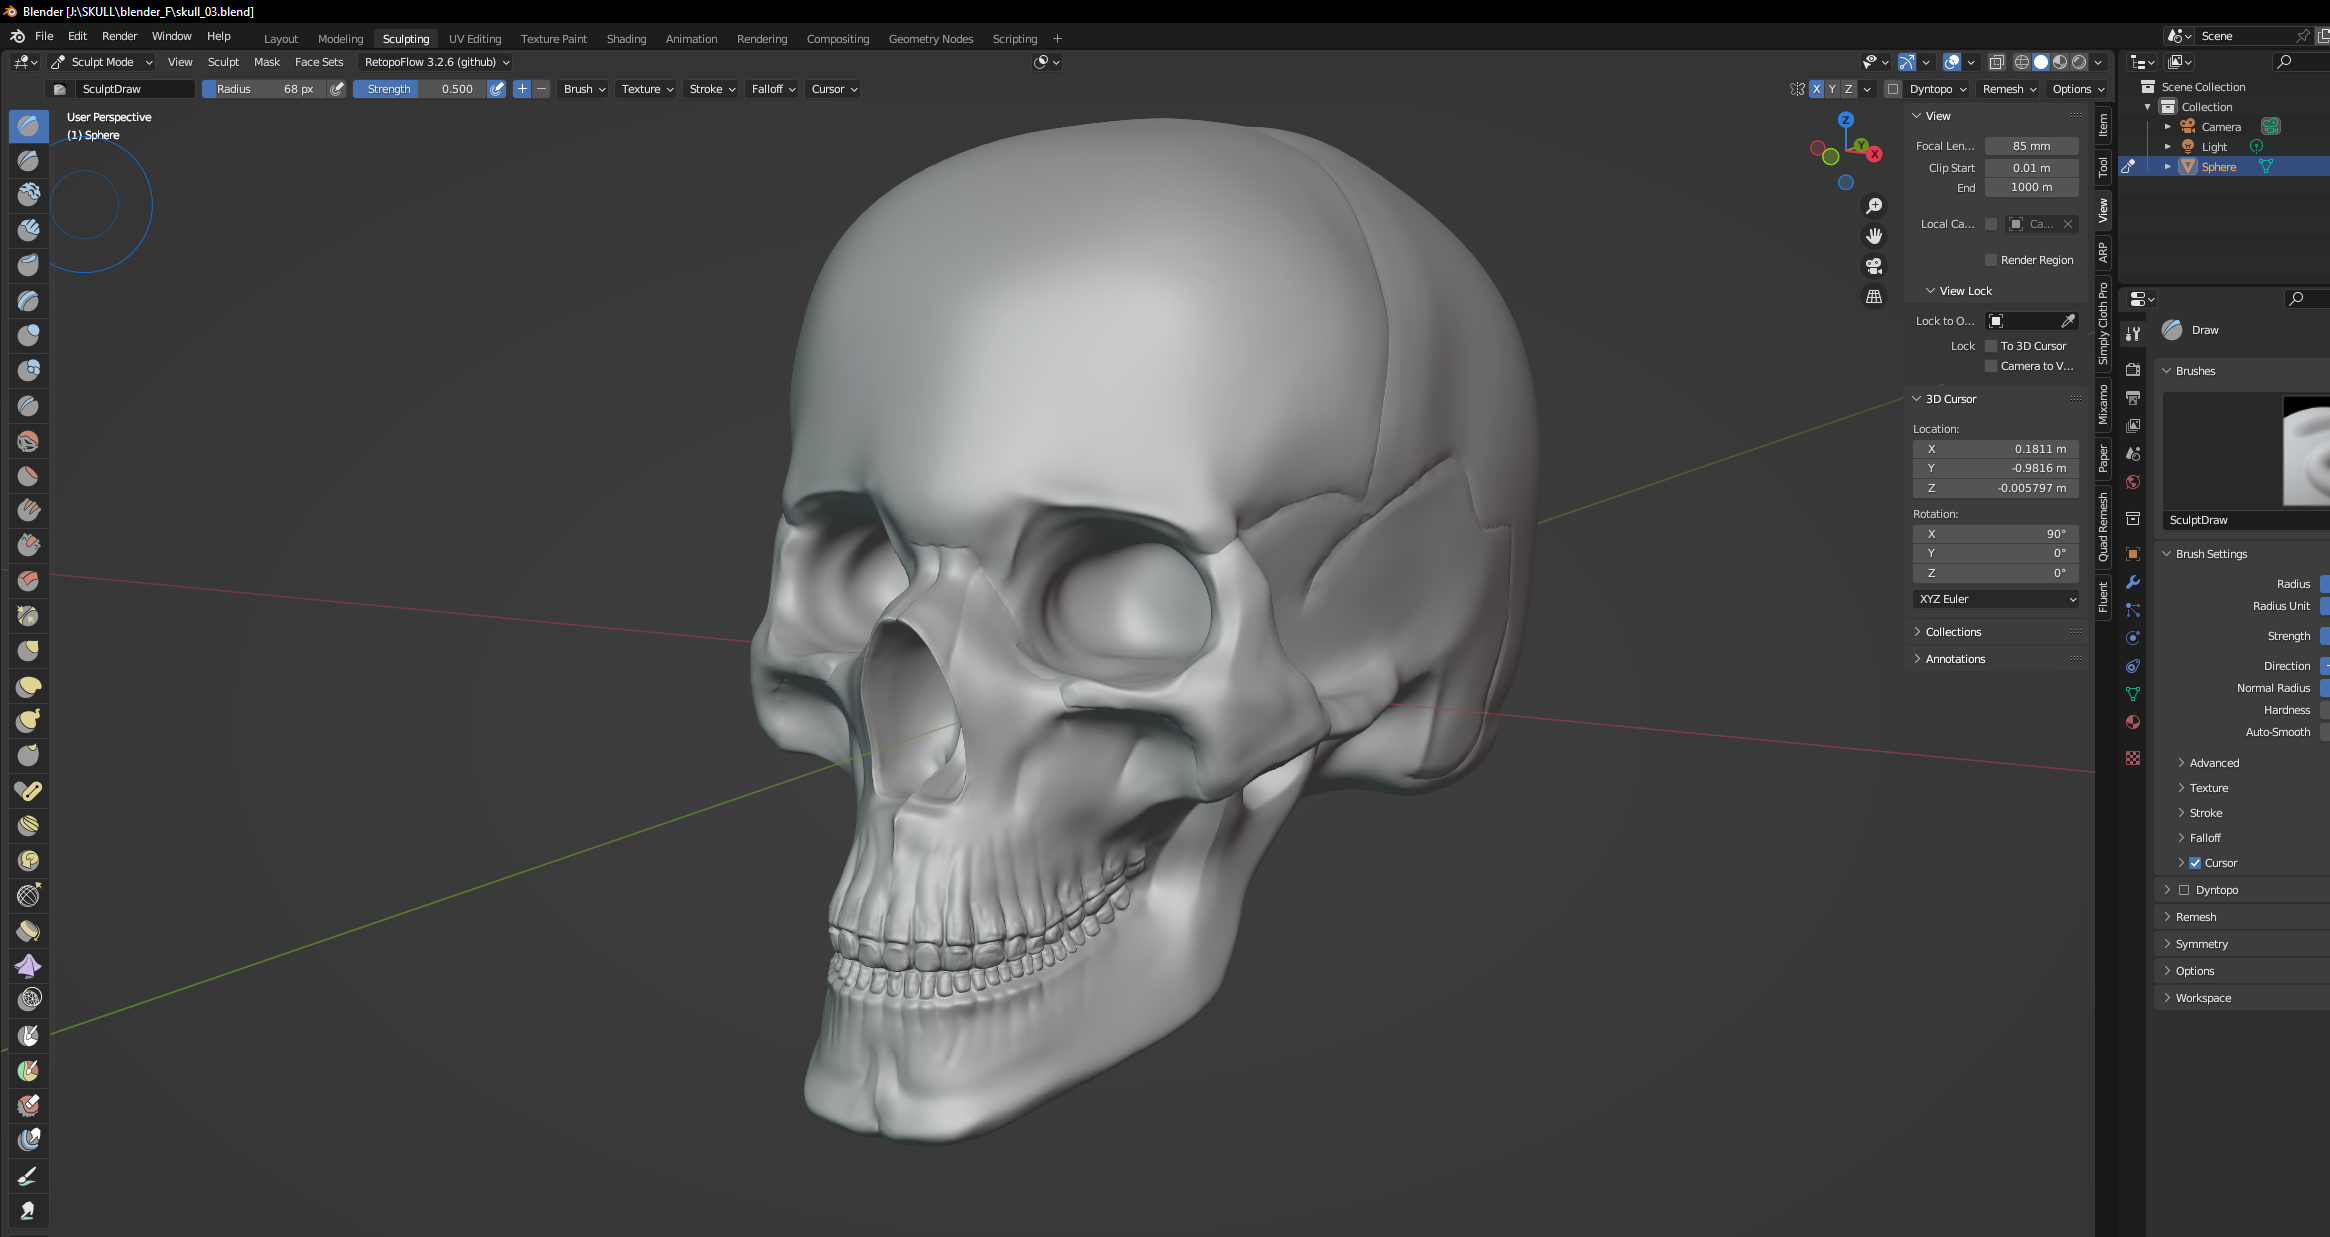Select the Camera object in outliner
This screenshot has height=1237, width=2330.
2220,127
